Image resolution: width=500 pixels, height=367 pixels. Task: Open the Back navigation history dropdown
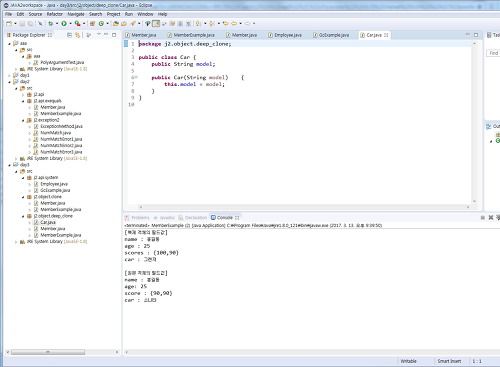pos(241,23)
